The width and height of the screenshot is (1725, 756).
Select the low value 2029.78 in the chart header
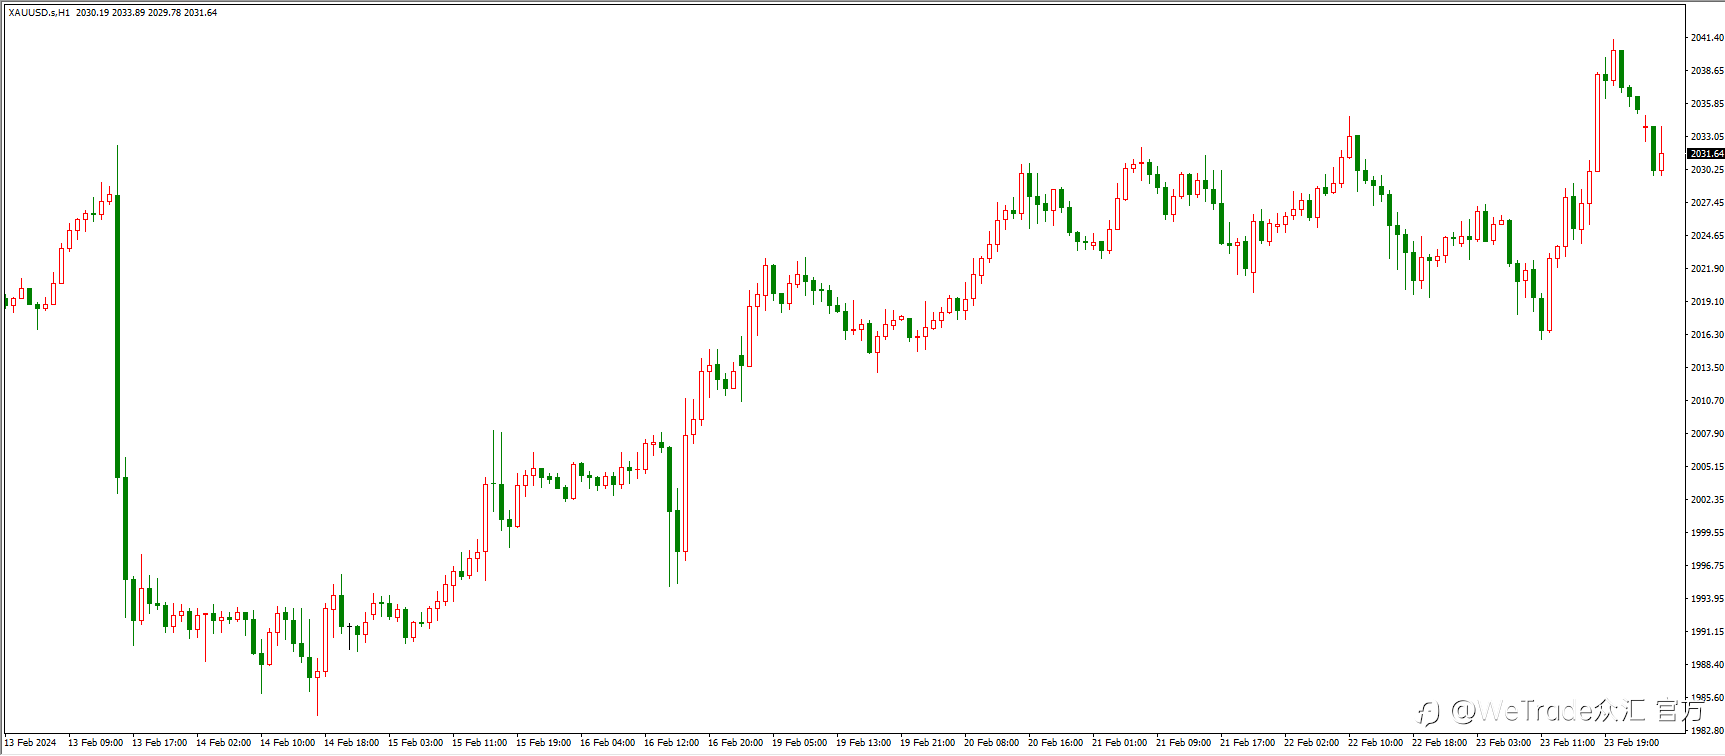tap(165, 13)
